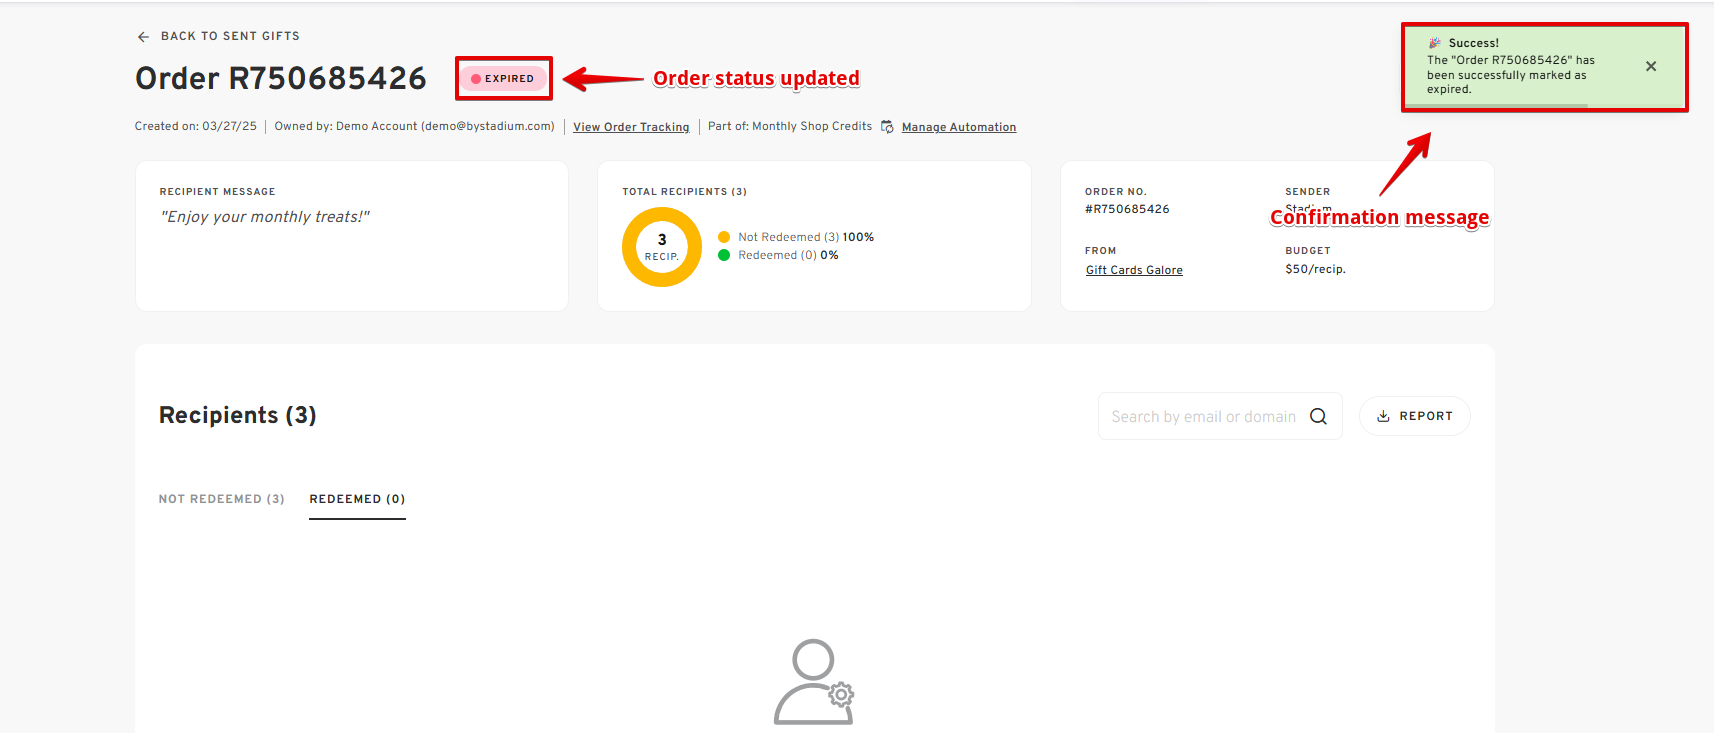Click the Redeemed (0) 0% legend text

click(788, 255)
